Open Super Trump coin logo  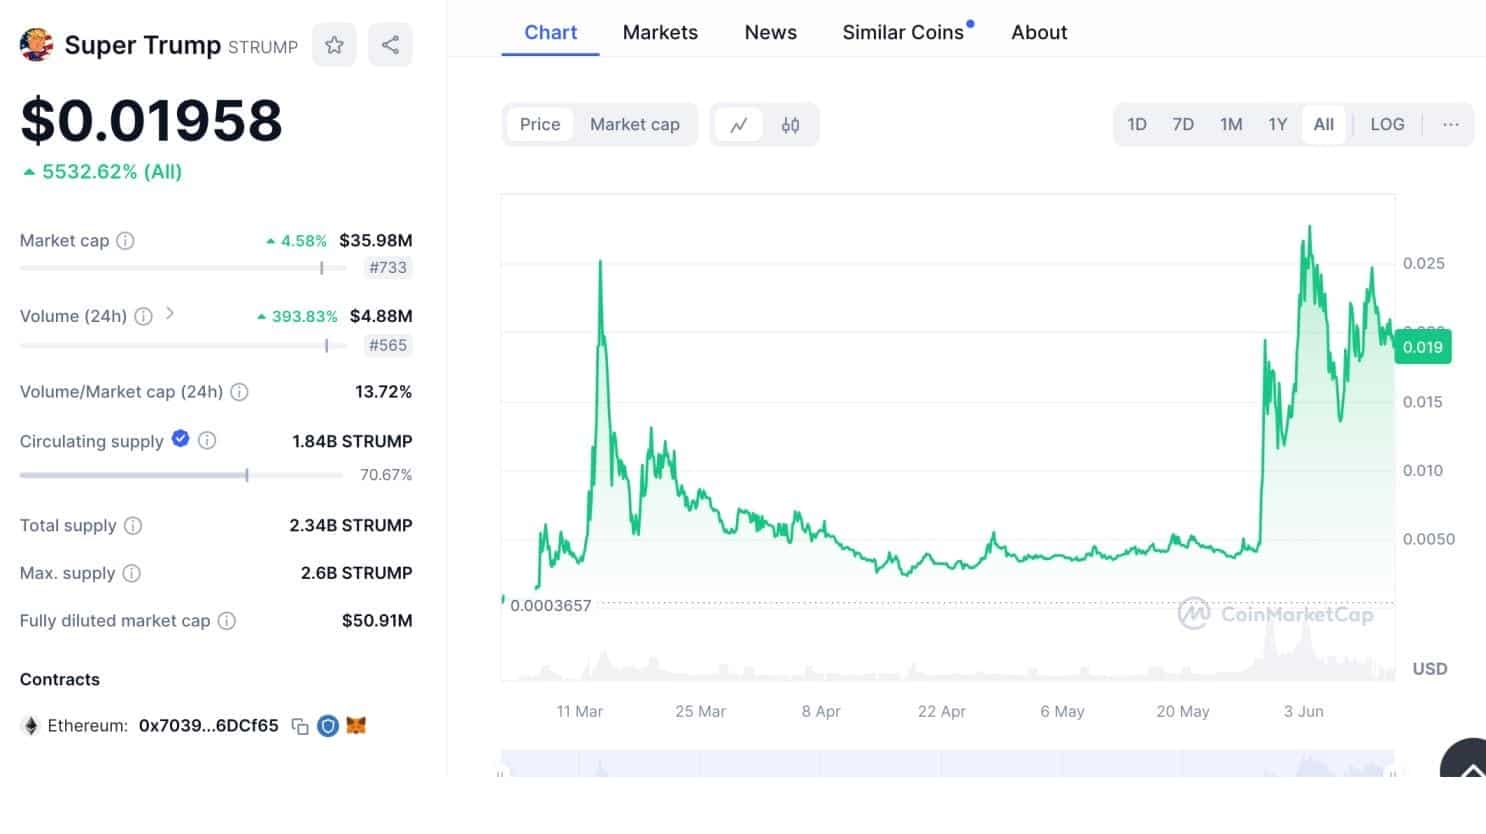tap(37, 45)
